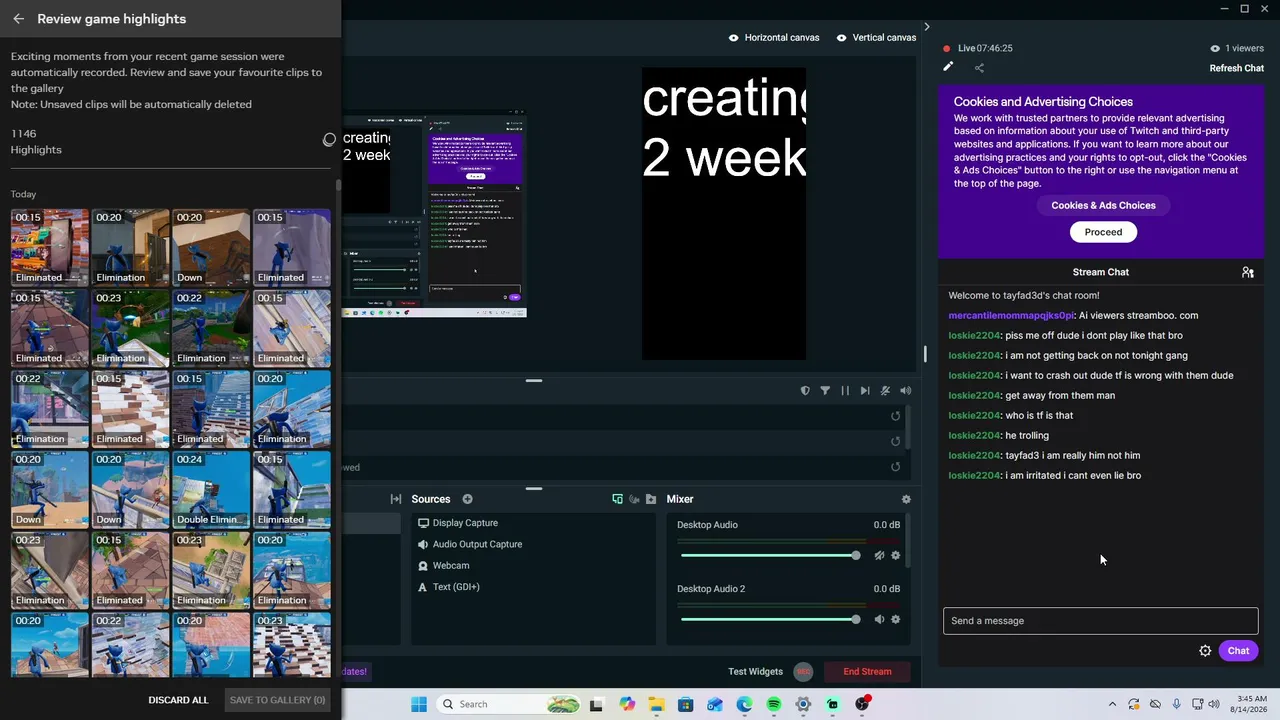Skip to the next alert

[x=865, y=391]
